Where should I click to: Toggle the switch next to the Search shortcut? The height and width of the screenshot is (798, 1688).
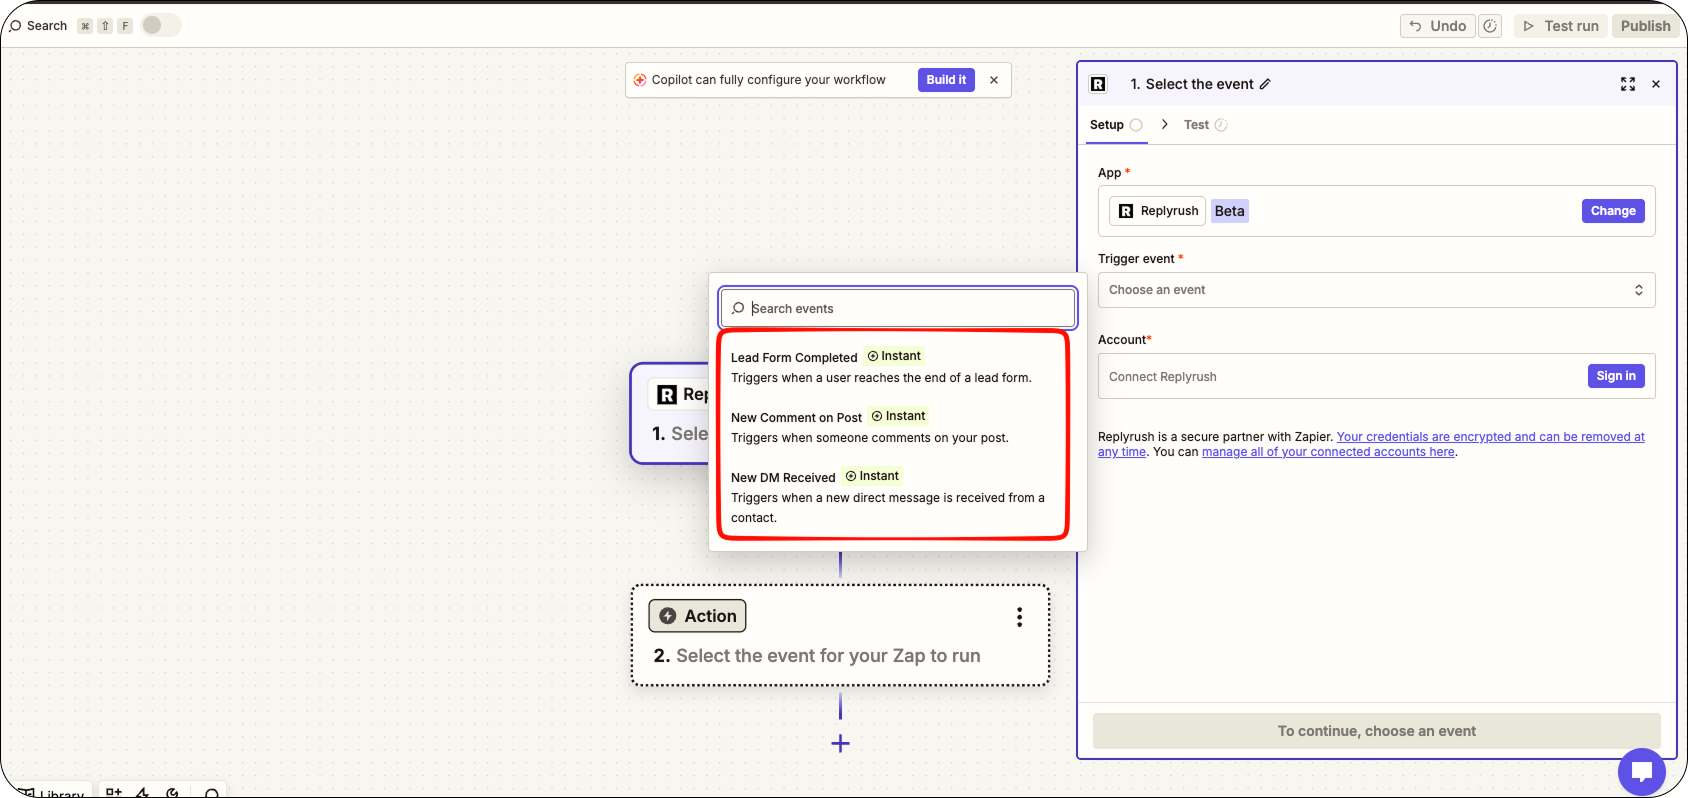coord(160,25)
